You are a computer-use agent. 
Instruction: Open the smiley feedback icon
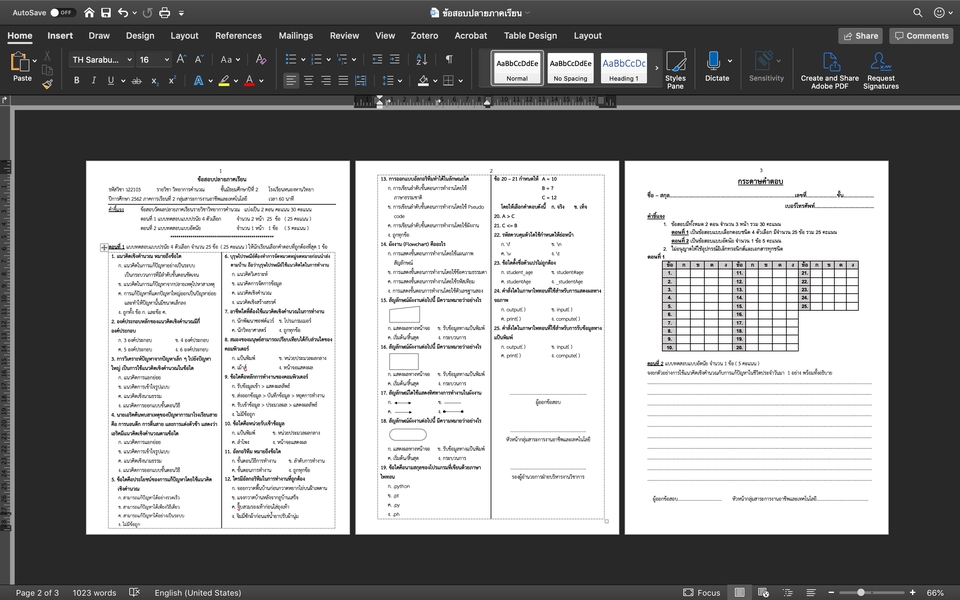click(939, 12)
